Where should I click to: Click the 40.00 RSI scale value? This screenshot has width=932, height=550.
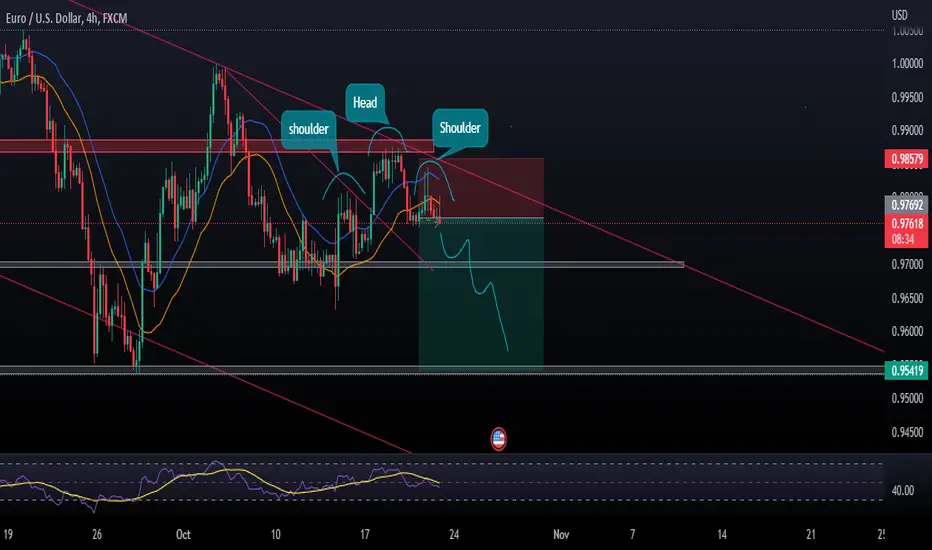tap(903, 491)
